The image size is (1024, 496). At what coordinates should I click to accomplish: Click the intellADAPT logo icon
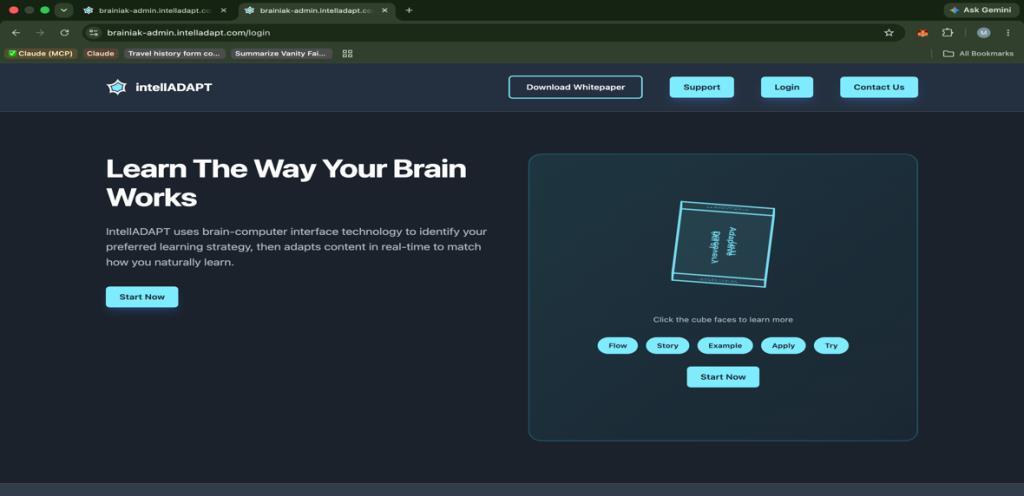tap(116, 87)
